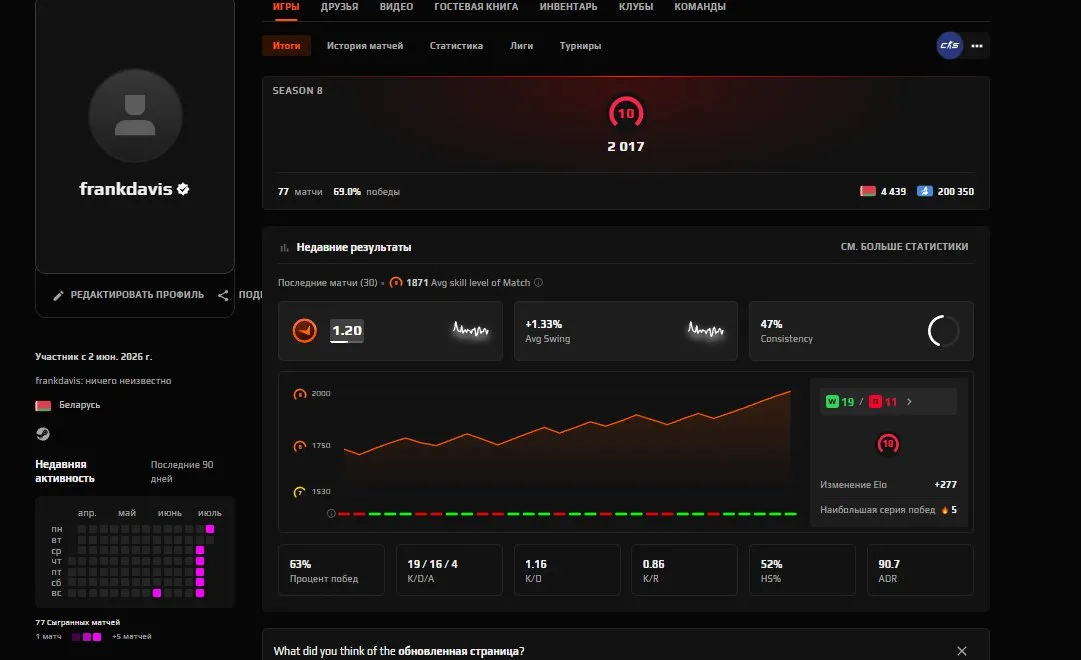Click the Avg Swing +1.33% card
This screenshot has height=660, width=1081.
coord(626,331)
